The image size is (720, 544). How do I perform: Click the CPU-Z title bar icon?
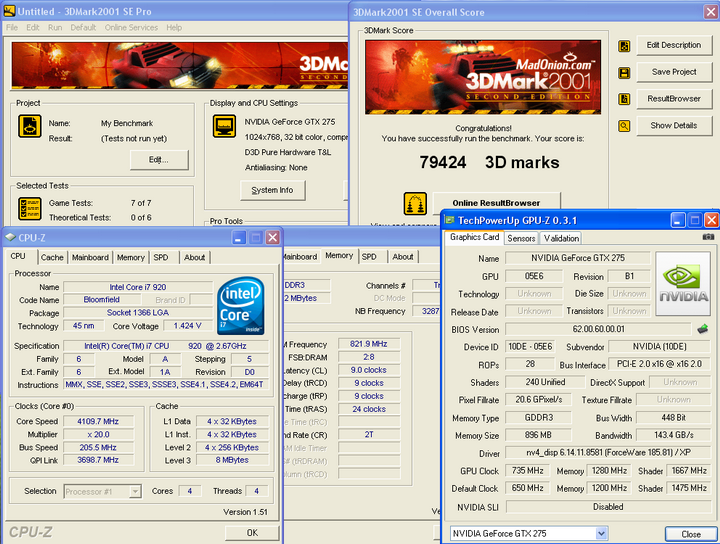[x=10, y=237]
